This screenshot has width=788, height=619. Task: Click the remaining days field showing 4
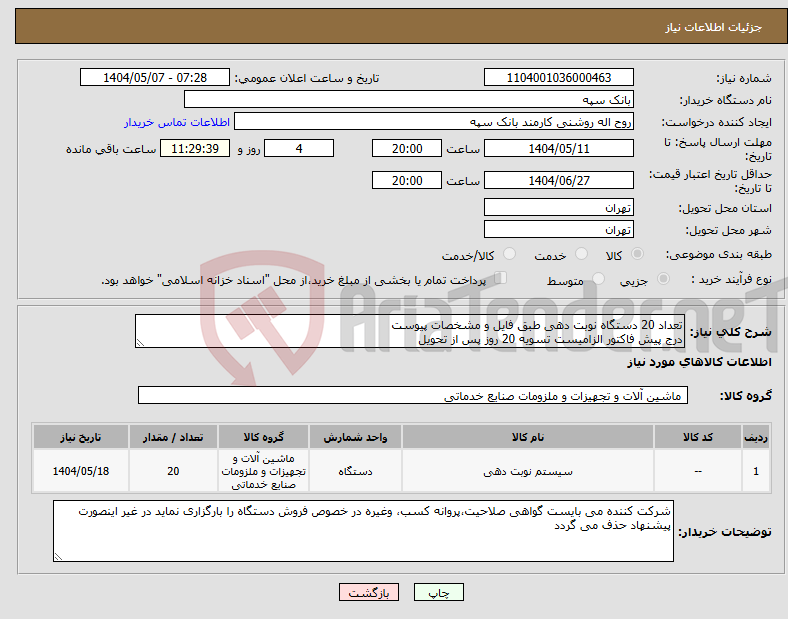299,149
